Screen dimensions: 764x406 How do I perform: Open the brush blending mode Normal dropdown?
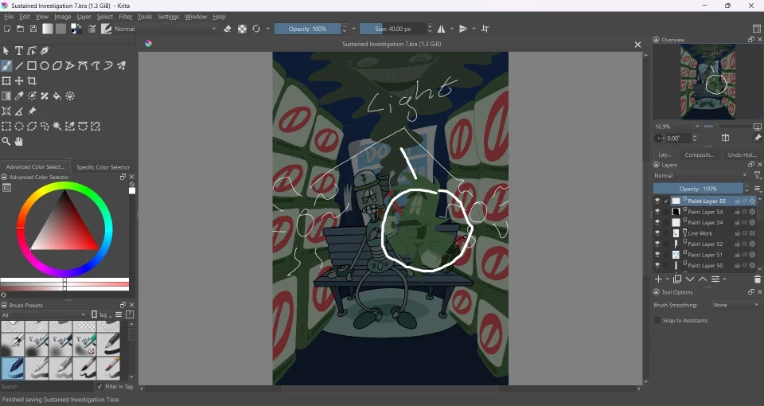pyautogui.click(x=165, y=29)
